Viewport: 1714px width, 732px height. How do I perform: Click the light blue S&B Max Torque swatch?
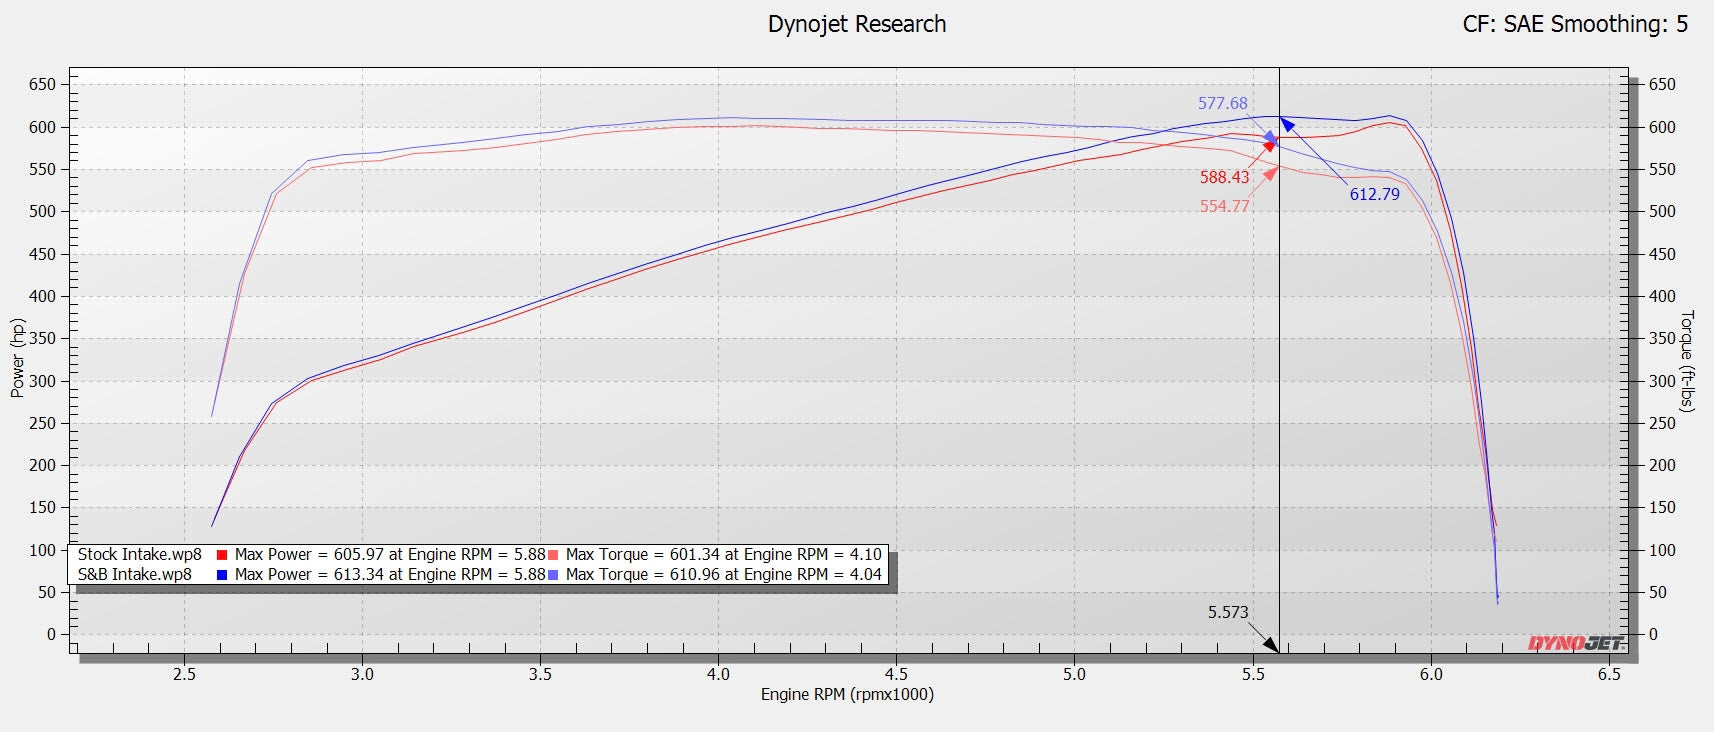click(x=553, y=575)
